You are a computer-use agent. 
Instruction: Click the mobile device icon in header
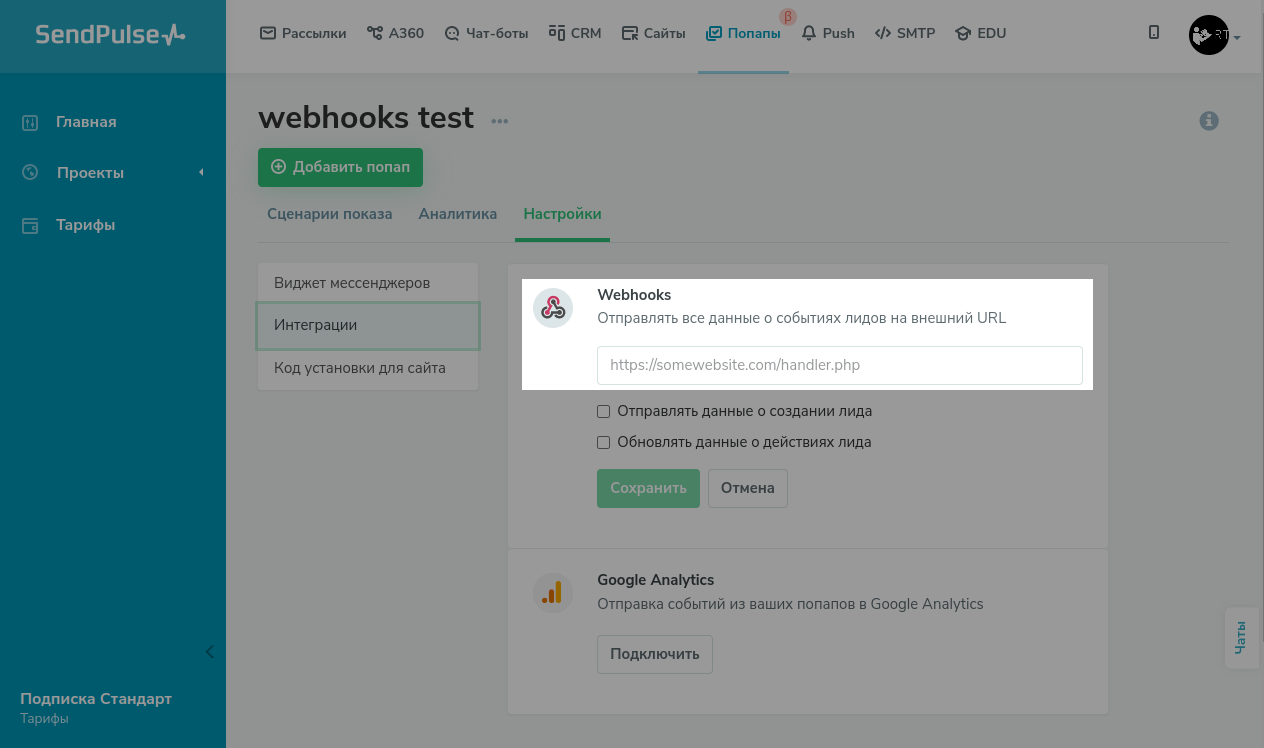pos(1154,33)
